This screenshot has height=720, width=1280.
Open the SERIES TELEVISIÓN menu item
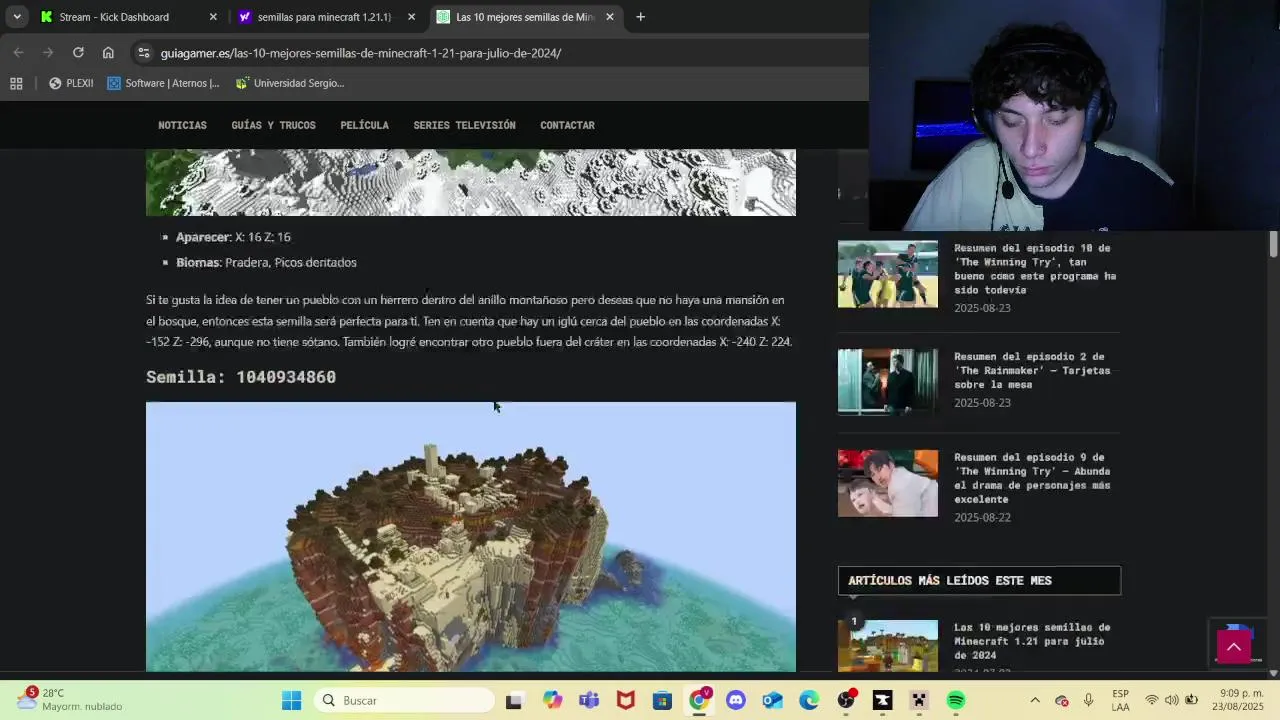pyautogui.click(x=464, y=125)
